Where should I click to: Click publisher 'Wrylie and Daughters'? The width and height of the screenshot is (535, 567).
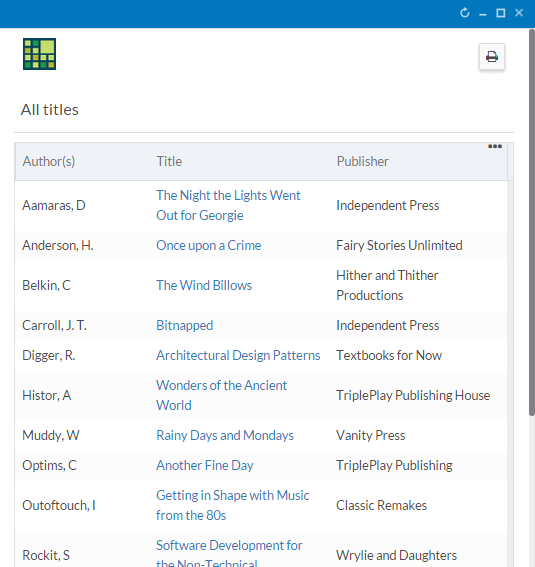[x=397, y=555]
